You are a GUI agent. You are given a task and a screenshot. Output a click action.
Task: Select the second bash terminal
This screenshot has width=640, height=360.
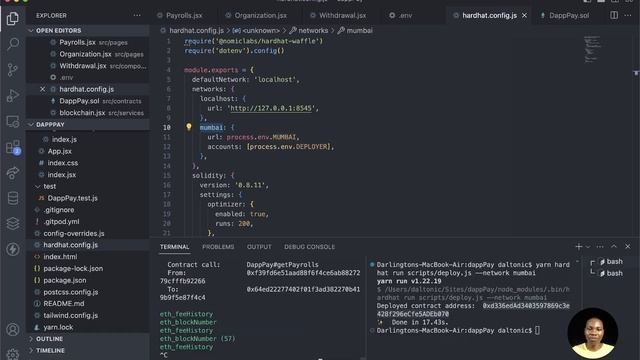point(611,273)
